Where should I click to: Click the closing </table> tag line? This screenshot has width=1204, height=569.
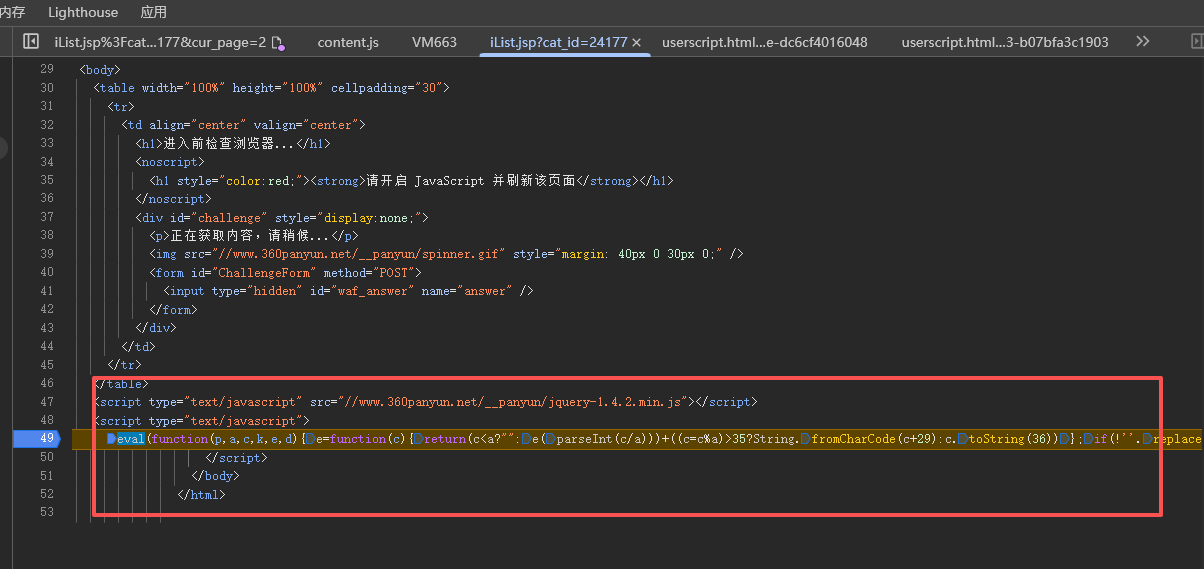(x=121, y=384)
